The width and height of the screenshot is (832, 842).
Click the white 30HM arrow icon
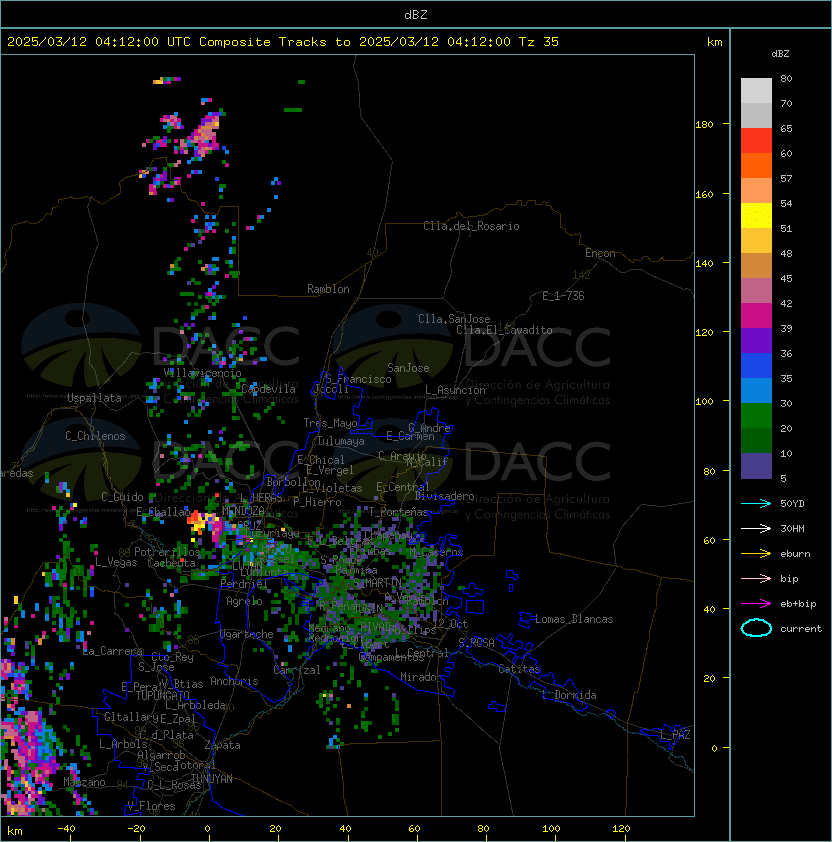[x=756, y=528]
